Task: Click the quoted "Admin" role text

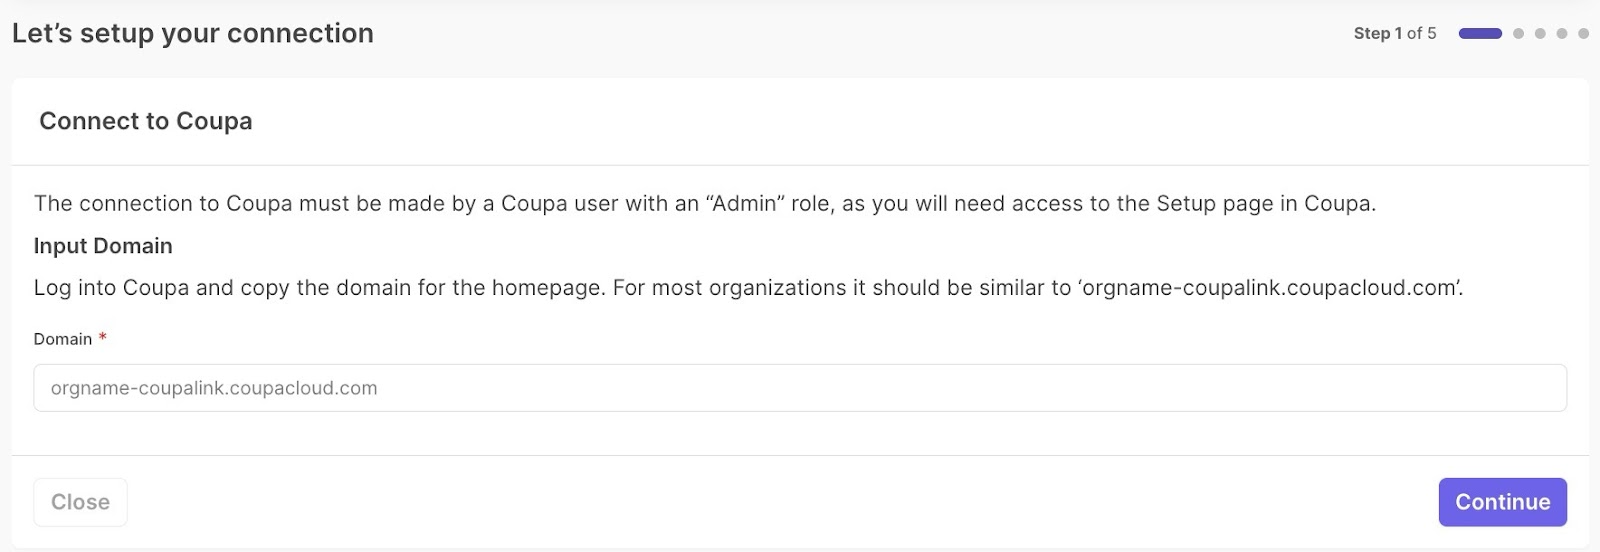Action: [745, 204]
